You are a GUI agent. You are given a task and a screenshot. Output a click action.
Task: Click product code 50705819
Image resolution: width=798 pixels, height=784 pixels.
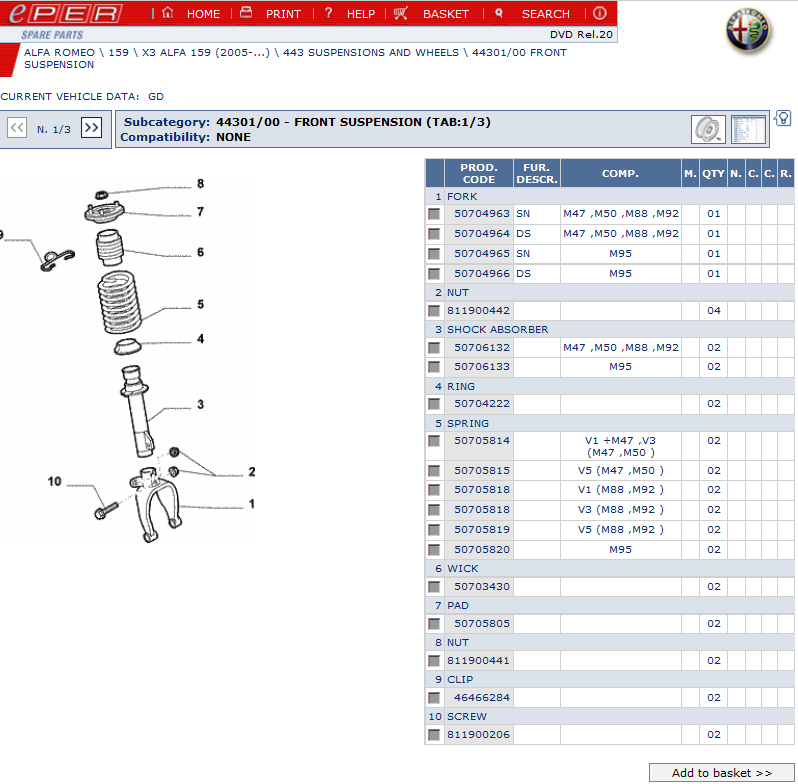pos(481,530)
